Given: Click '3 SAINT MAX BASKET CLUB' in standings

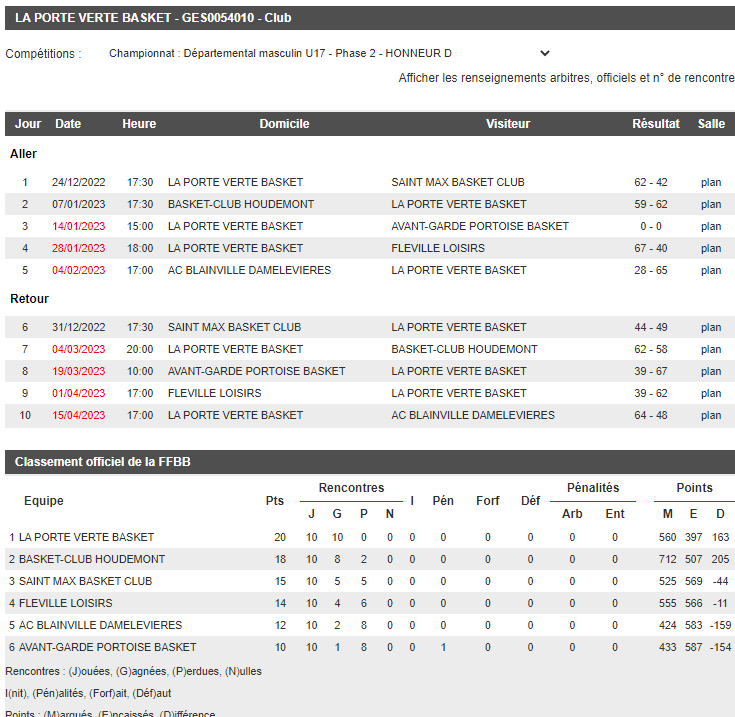Looking at the screenshot, I should pyautogui.click(x=80, y=582).
